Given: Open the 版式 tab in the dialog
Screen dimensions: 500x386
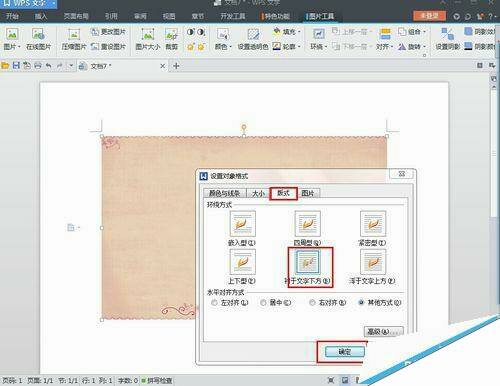Looking at the screenshot, I should point(283,193).
